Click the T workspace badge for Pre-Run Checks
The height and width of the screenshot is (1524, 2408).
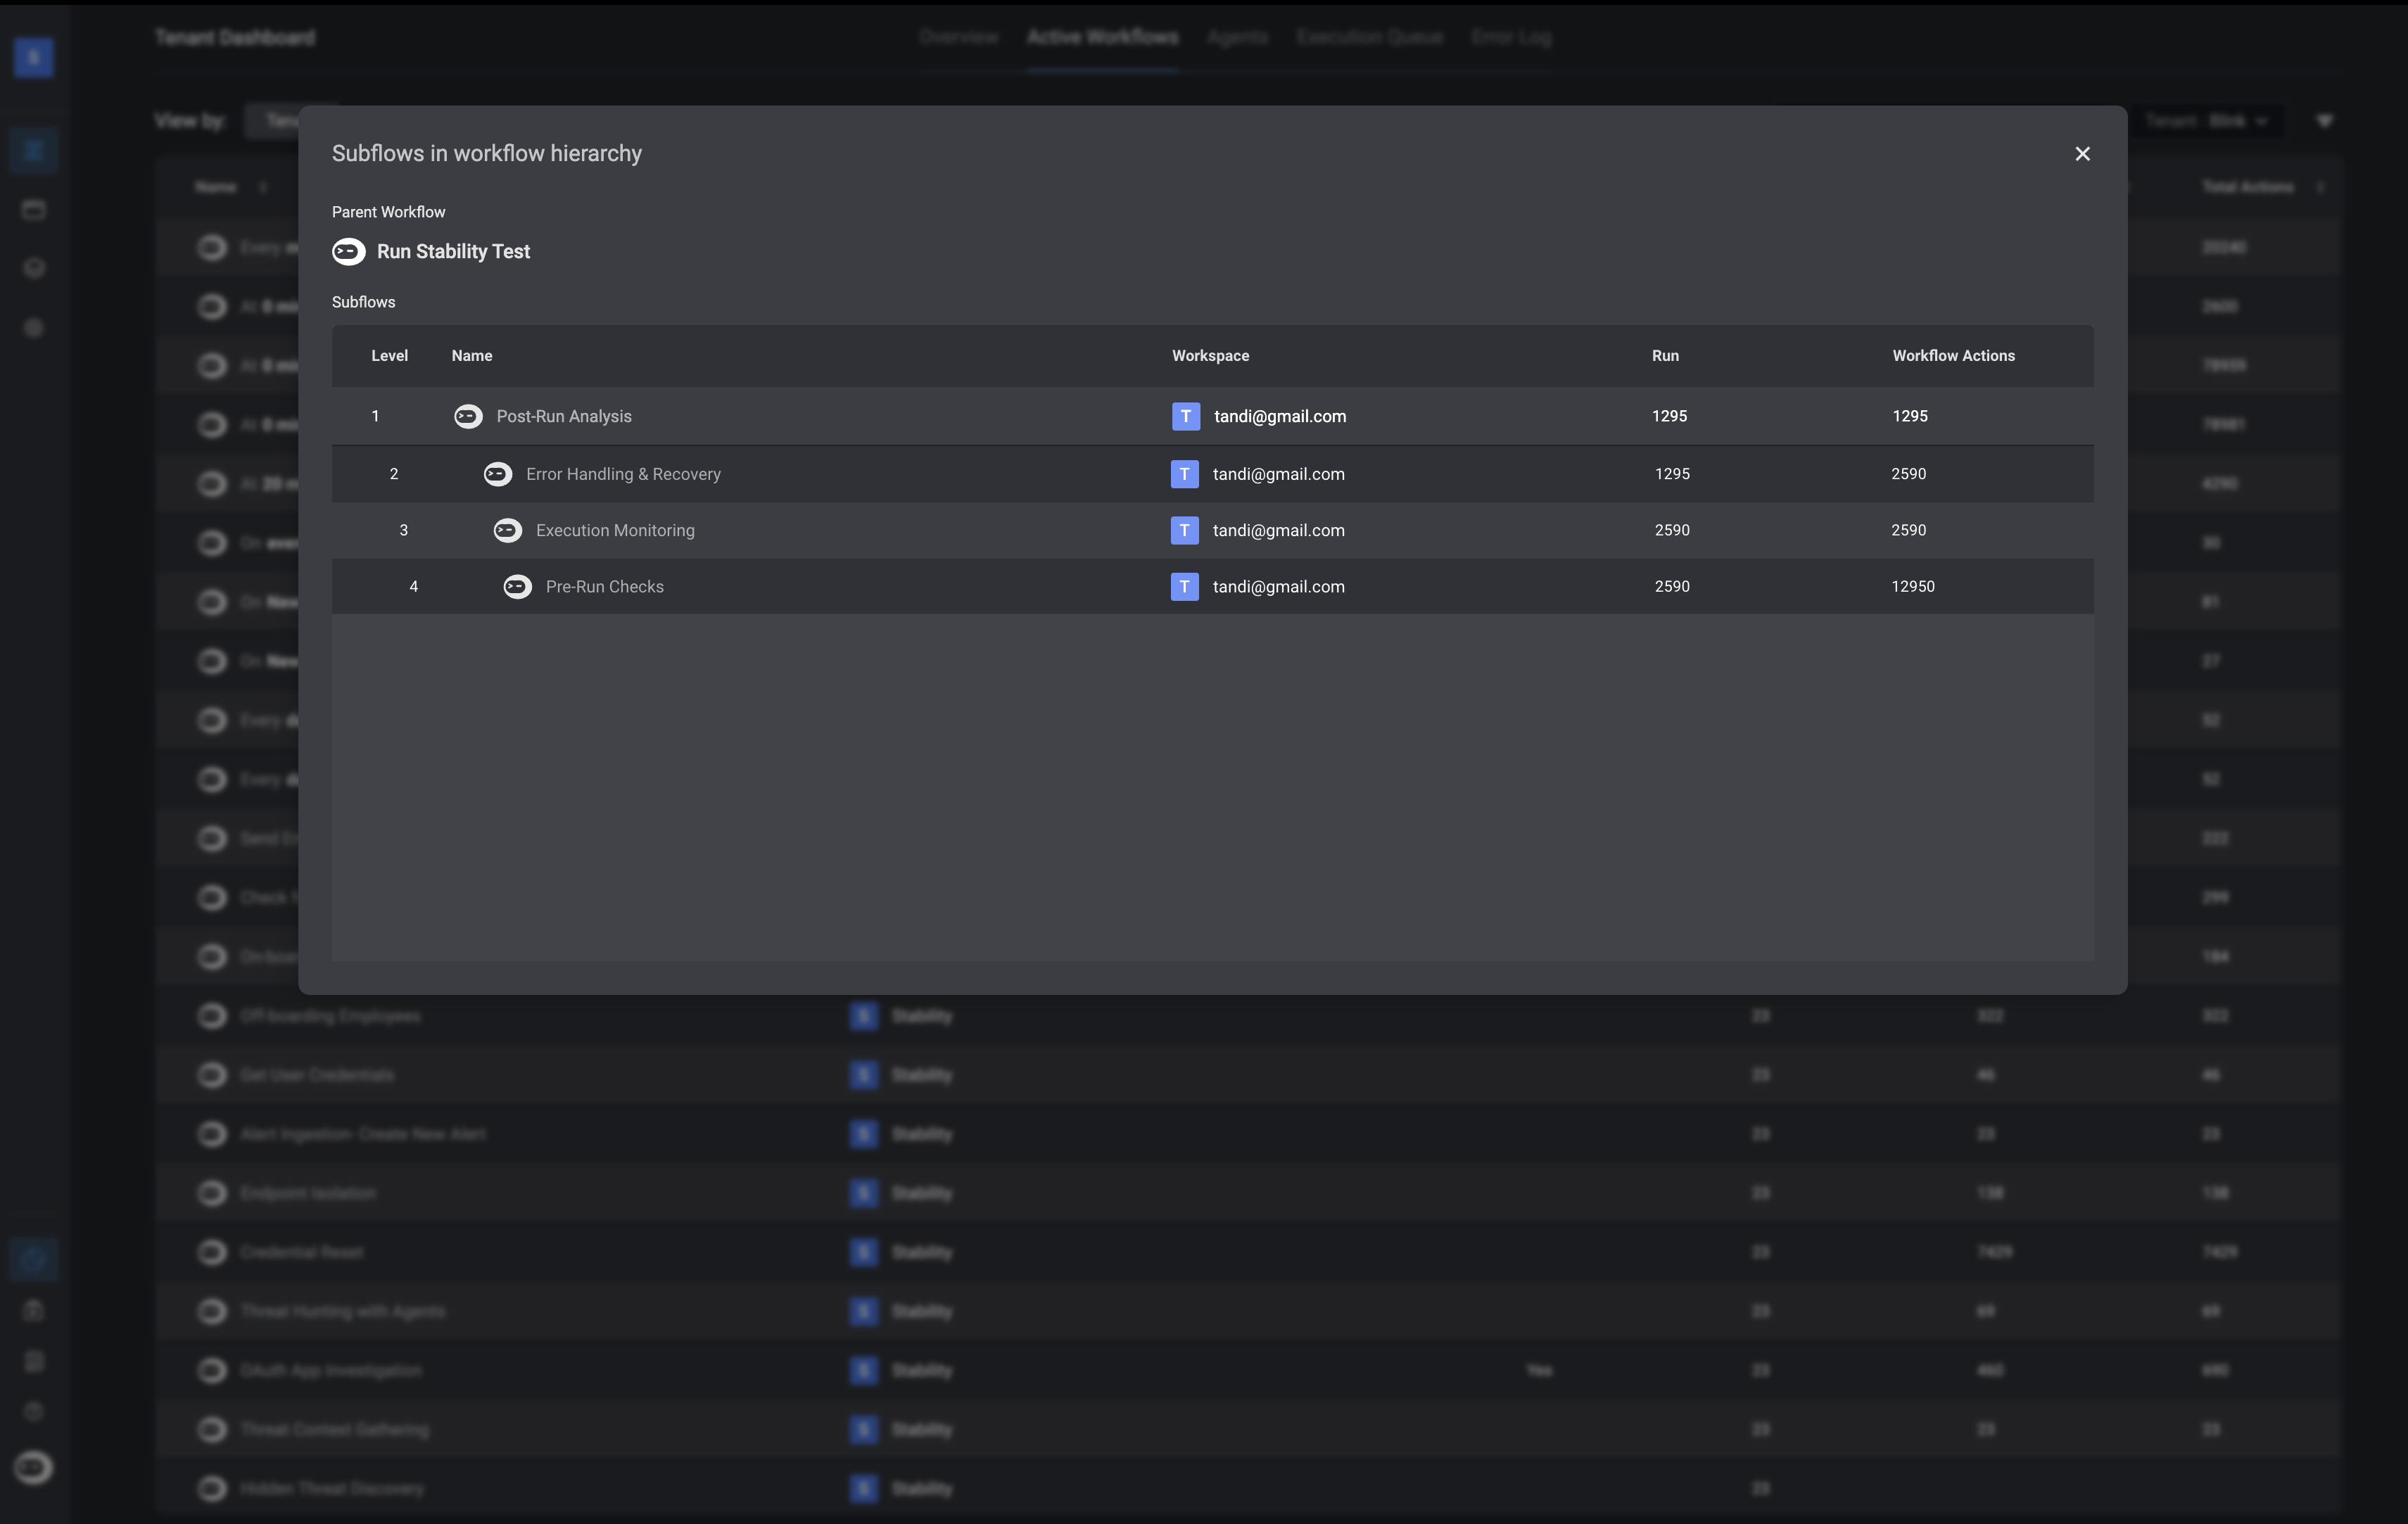tap(1184, 587)
